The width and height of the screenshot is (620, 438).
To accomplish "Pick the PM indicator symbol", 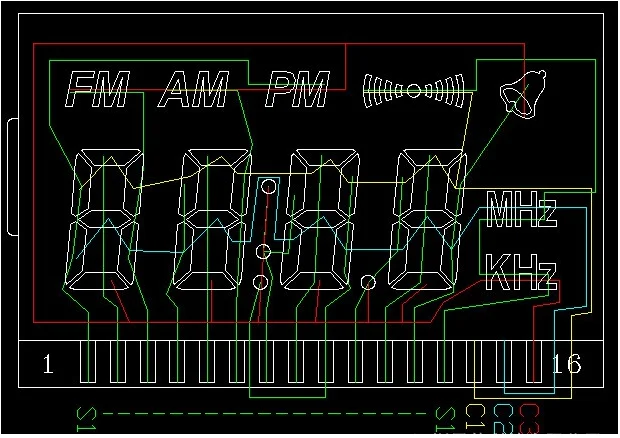I will [298, 89].
